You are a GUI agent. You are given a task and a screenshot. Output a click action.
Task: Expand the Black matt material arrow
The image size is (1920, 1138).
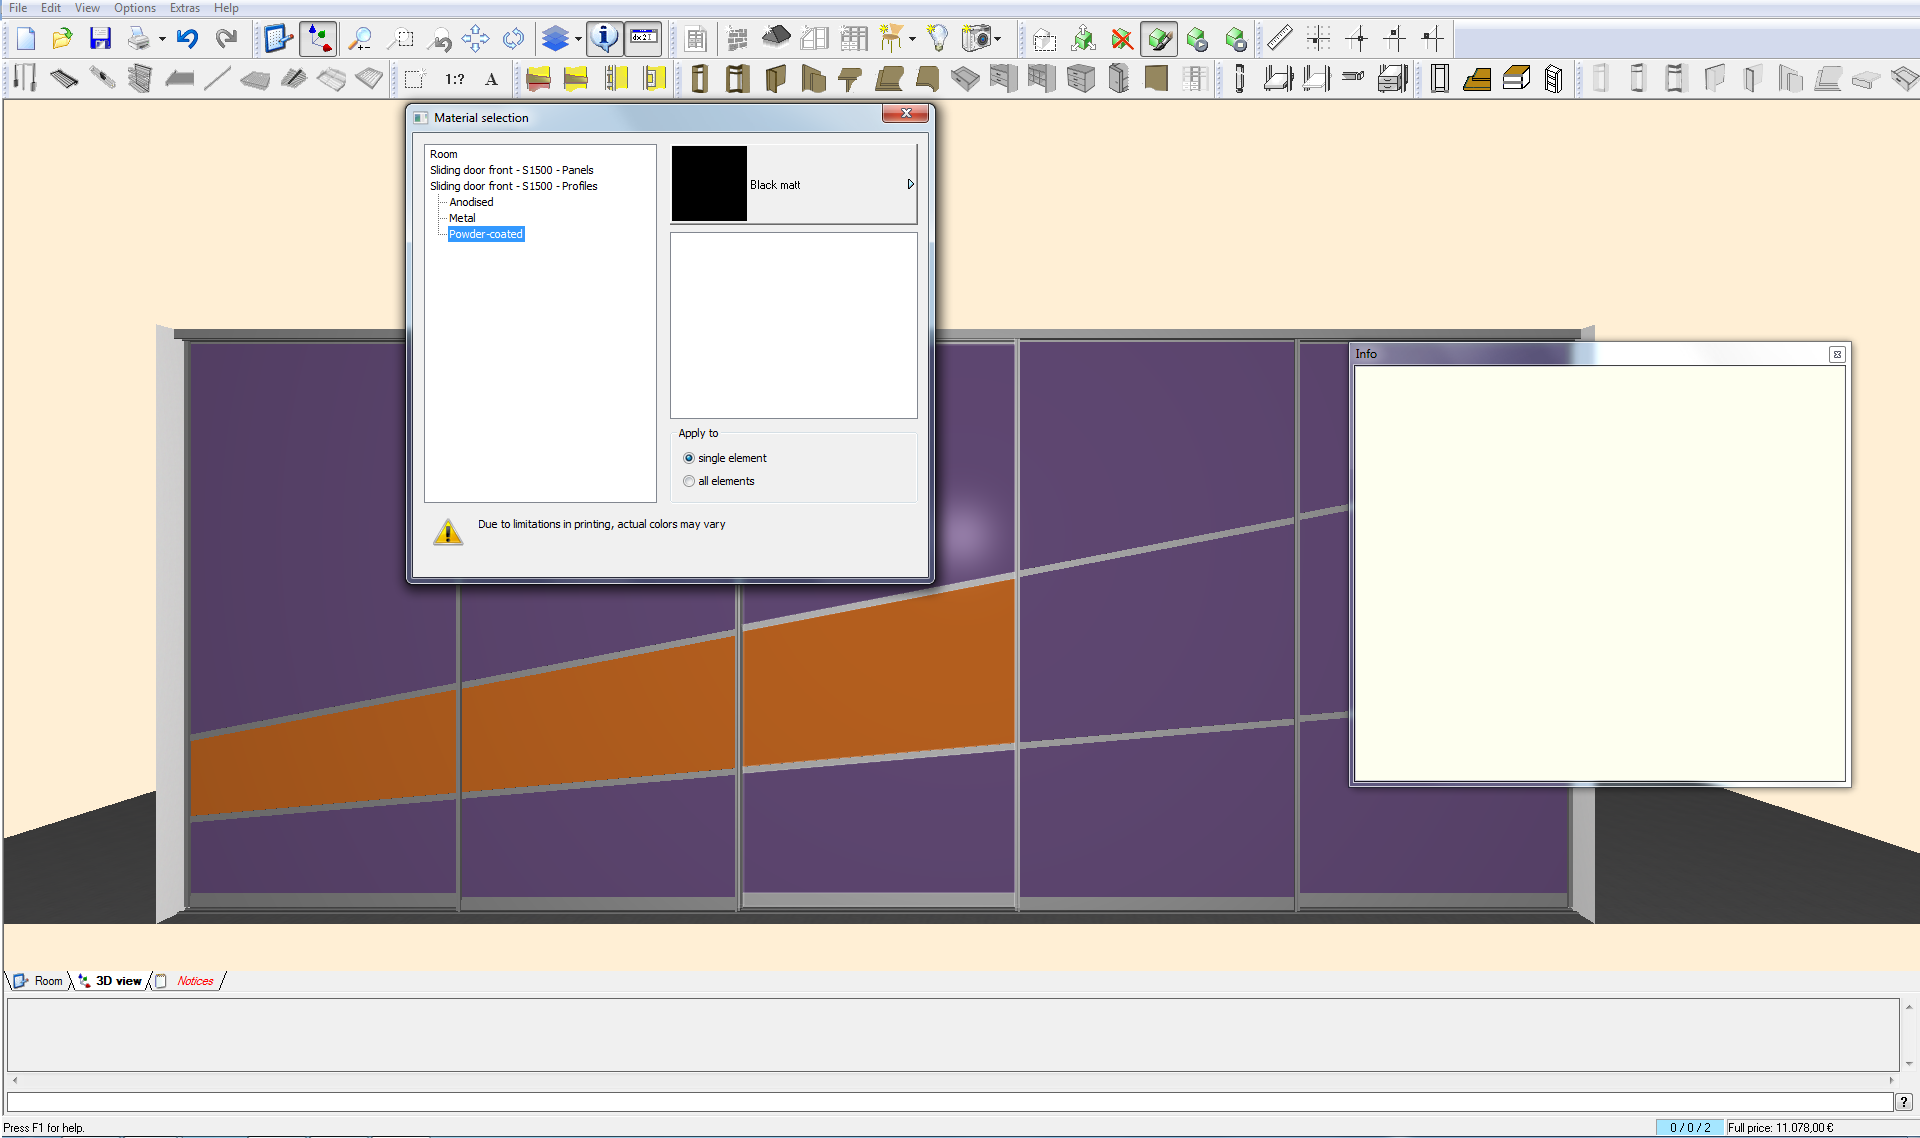coord(910,185)
